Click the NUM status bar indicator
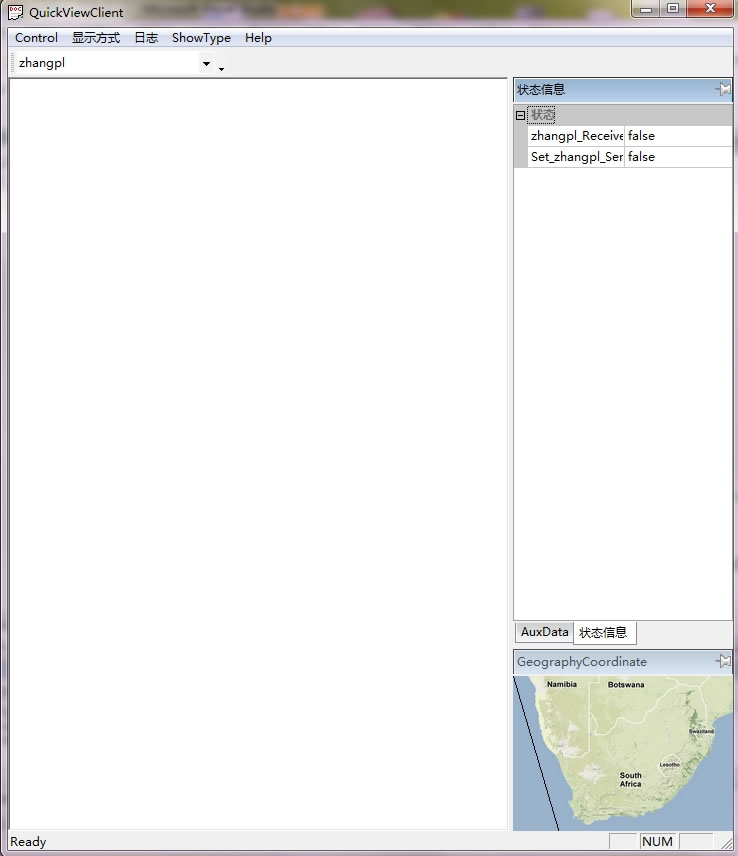Screen dimensions: 738x856 click(x=657, y=842)
